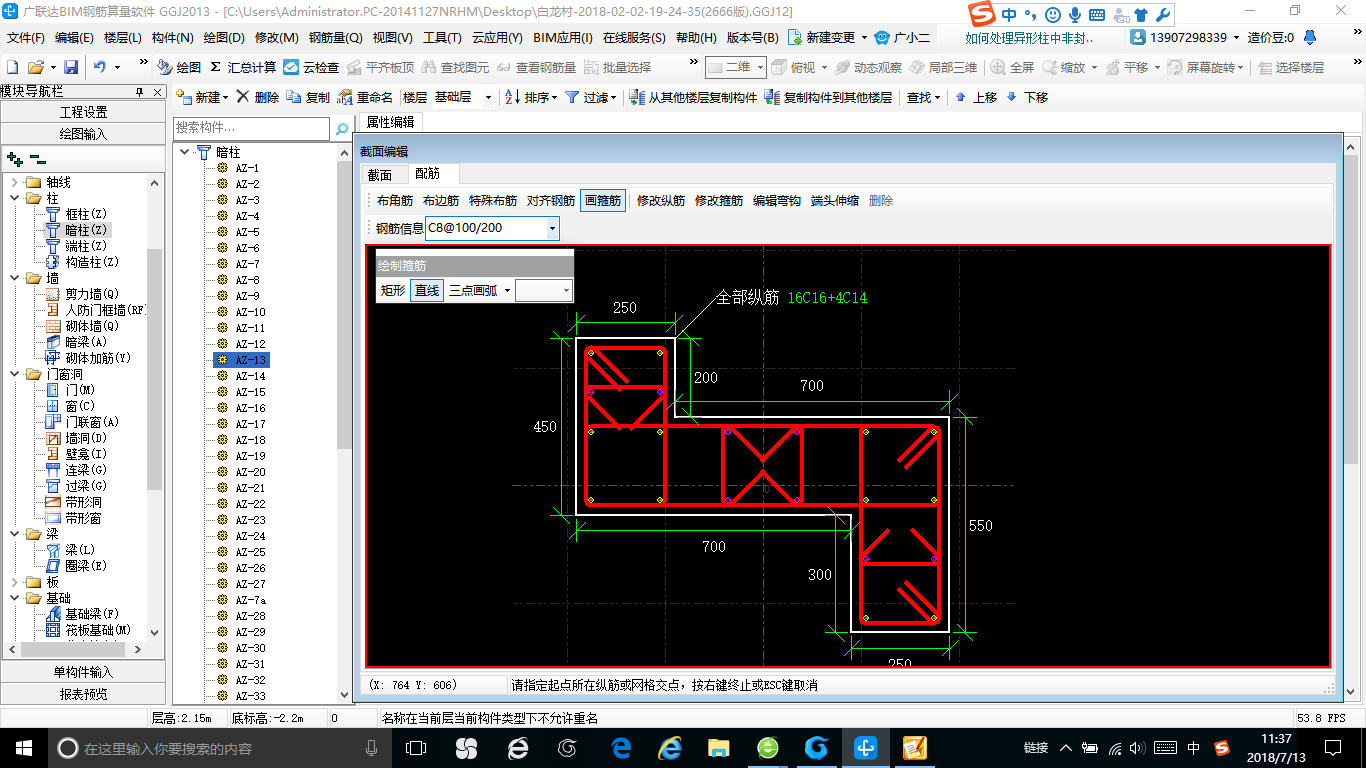Viewport: 1366px width, 768px height.
Task: Click 编辑弯钩 button
Action: pyautogui.click(x=777, y=200)
